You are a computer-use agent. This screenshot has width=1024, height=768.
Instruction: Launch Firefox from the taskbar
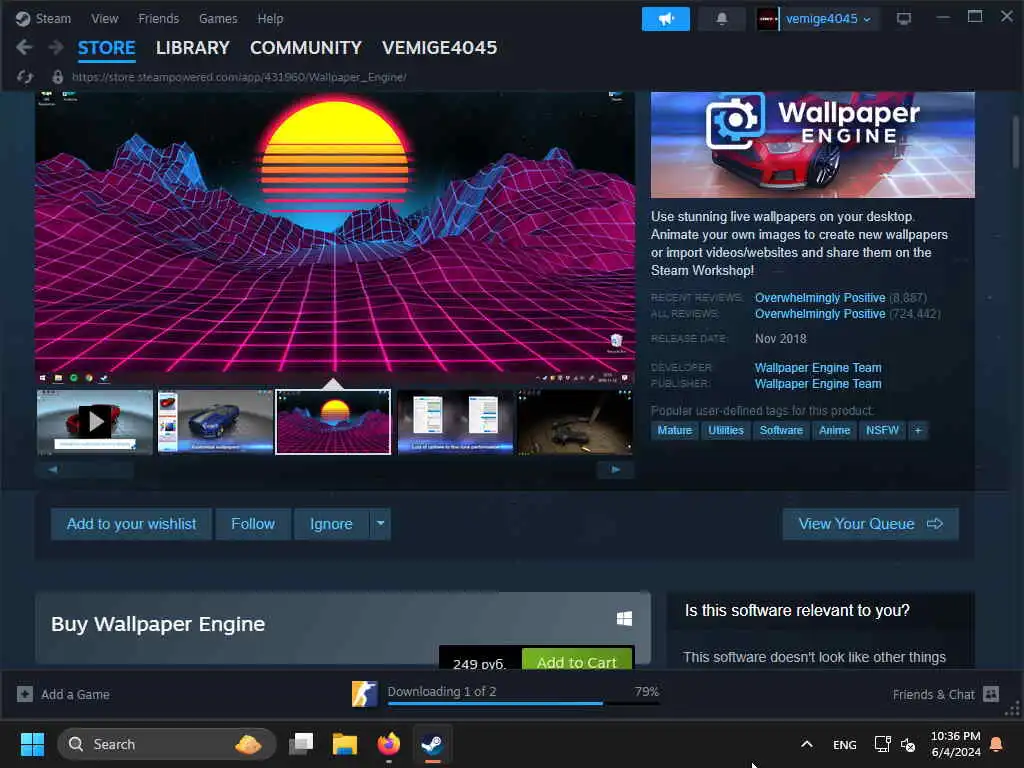pyautogui.click(x=389, y=744)
